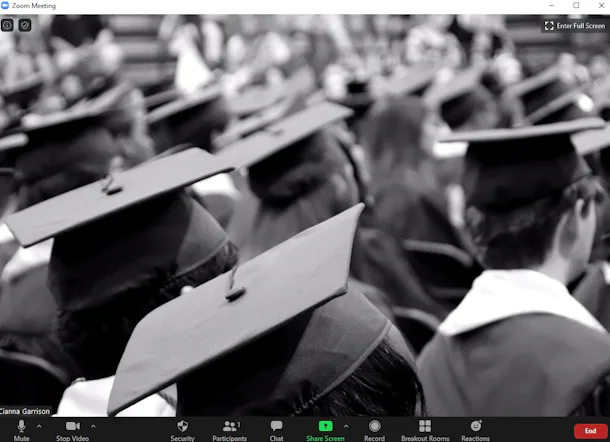
Task: Enter Full Screen mode
Action: [x=575, y=26]
